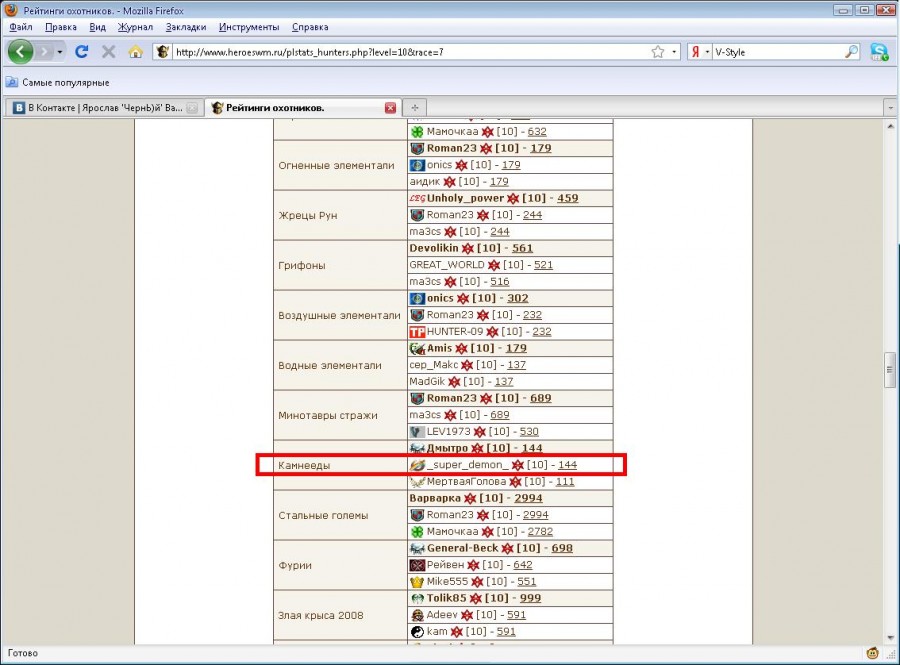Viewport: 900px width, 665px height.
Task: Open the Инструменты menu
Action: [x=249, y=27]
